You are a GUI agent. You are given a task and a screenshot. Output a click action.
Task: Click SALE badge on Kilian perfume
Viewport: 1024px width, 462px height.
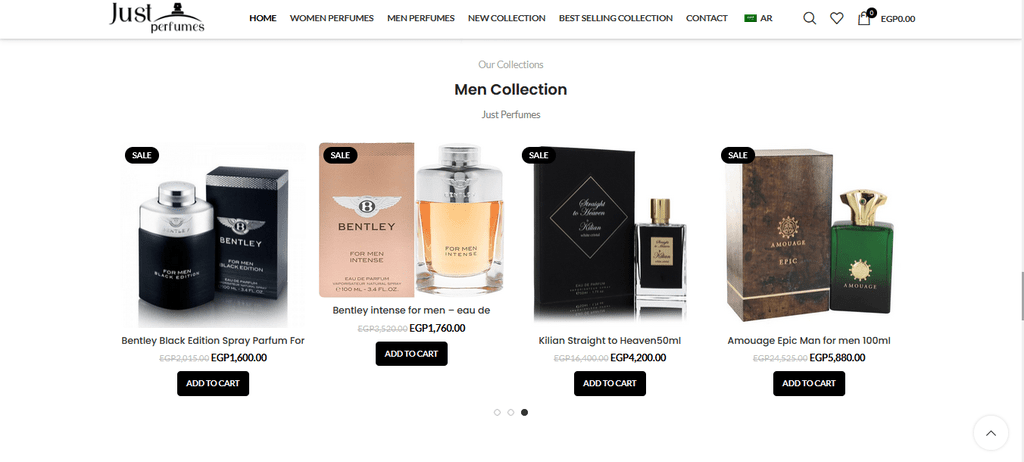pyautogui.click(x=538, y=155)
